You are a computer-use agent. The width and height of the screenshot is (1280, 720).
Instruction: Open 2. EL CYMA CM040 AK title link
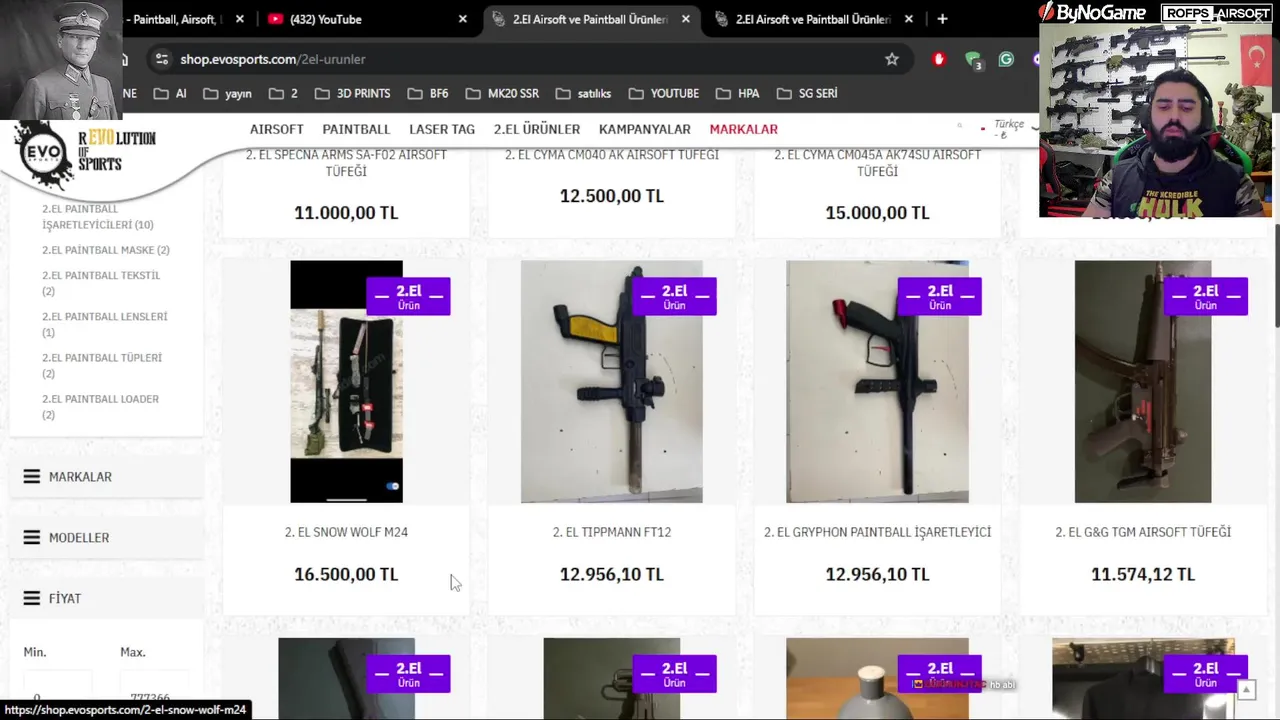pos(612,155)
